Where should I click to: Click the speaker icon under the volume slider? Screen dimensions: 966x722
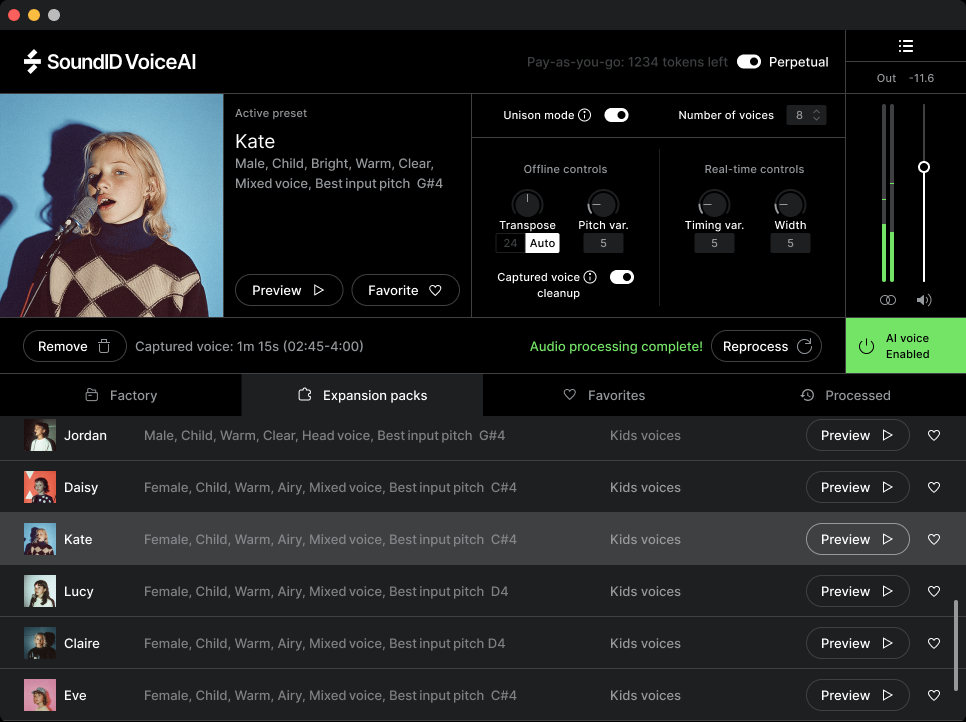coord(923,299)
